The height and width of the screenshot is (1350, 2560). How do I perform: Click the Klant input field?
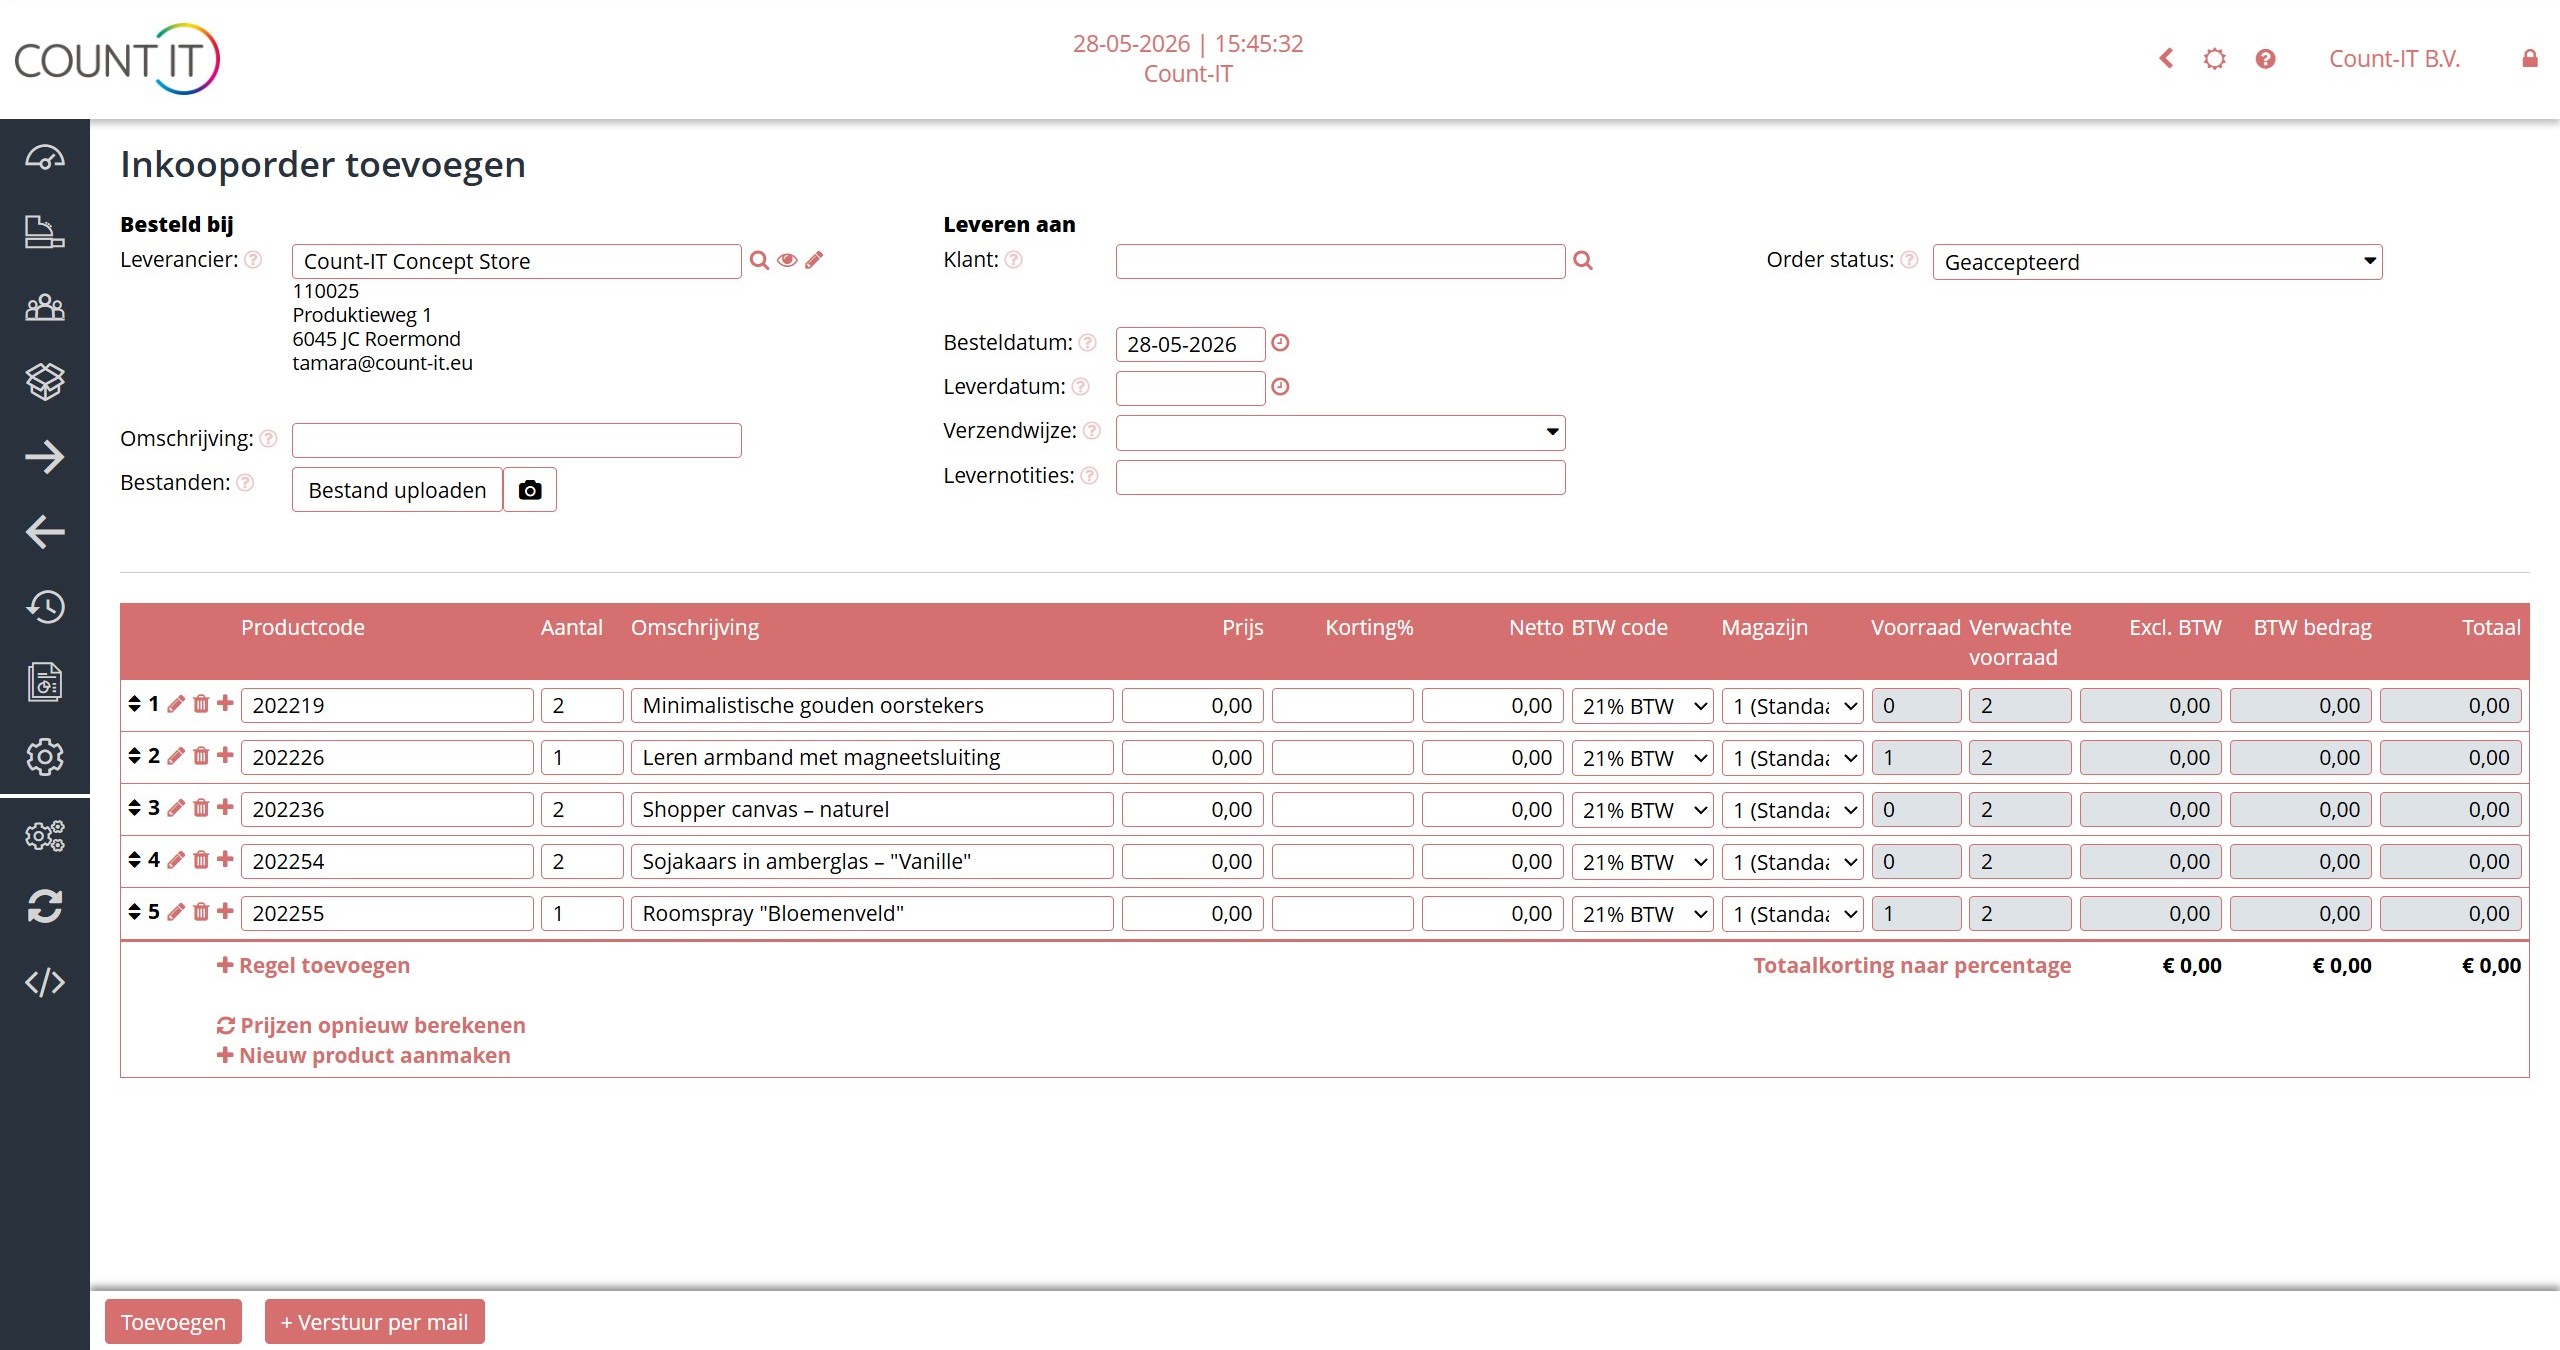[1340, 261]
